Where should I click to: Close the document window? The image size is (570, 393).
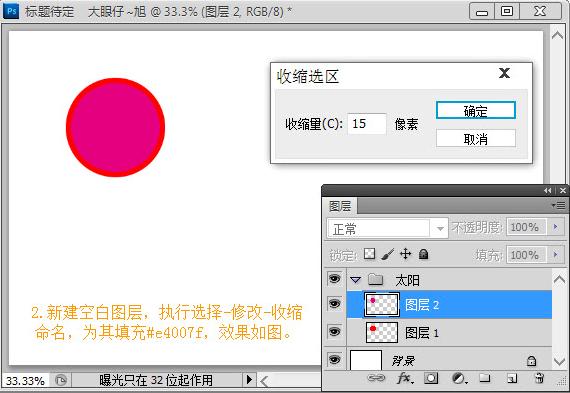tap(540, 11)
